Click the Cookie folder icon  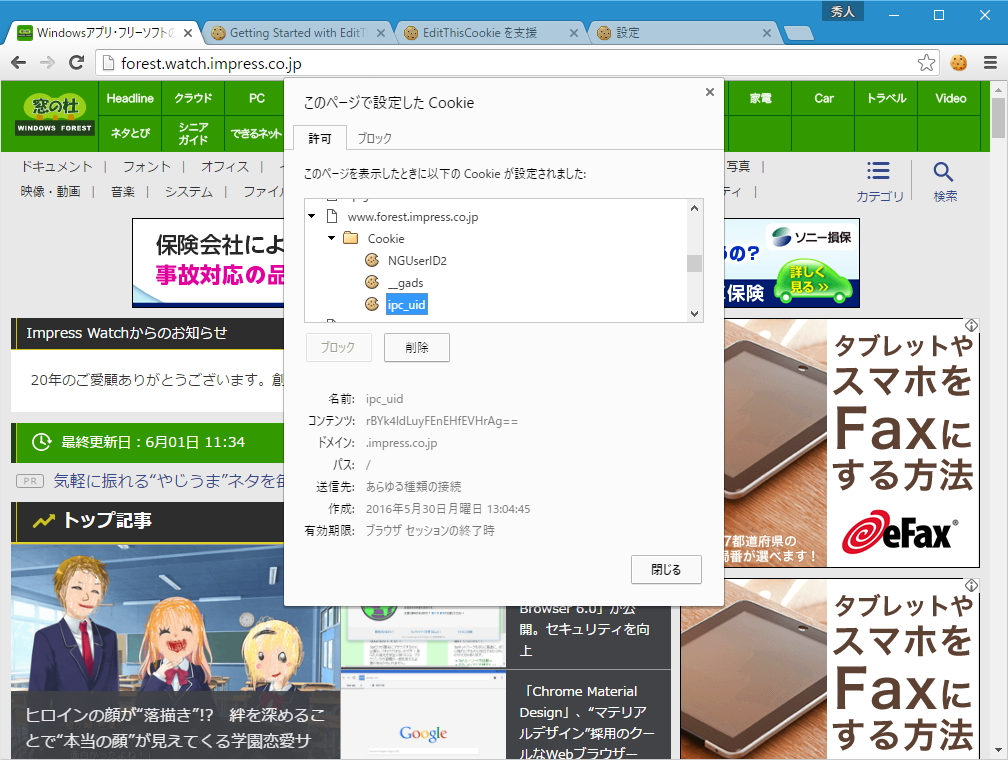coord(350,239)
